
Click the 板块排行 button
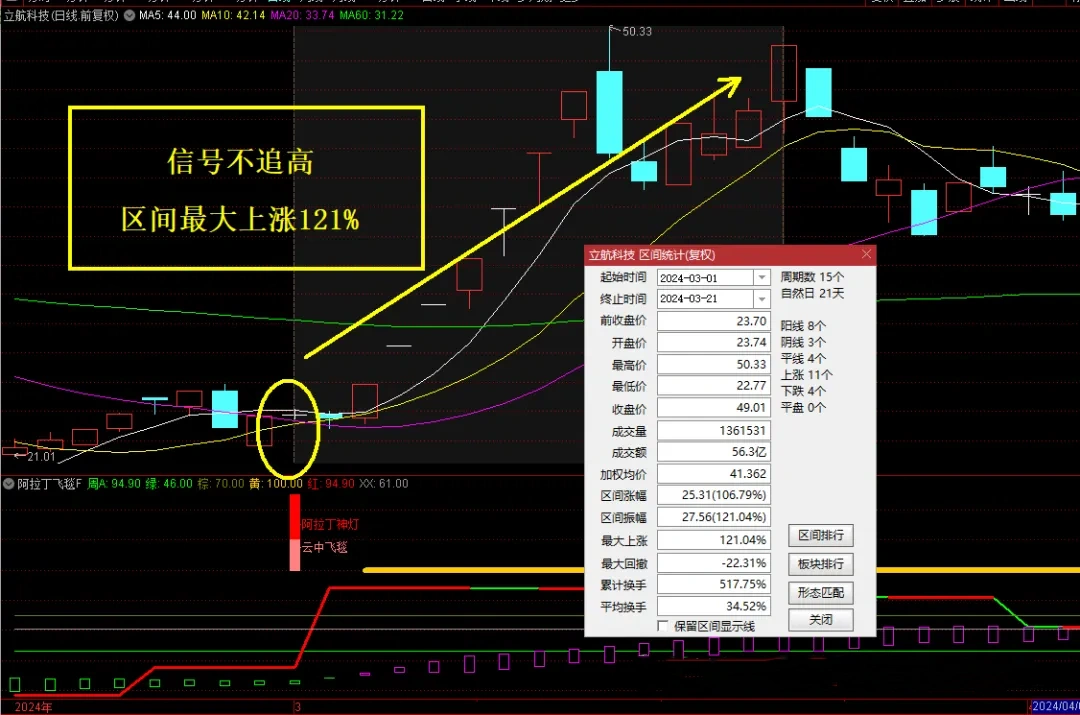(820, 564)
